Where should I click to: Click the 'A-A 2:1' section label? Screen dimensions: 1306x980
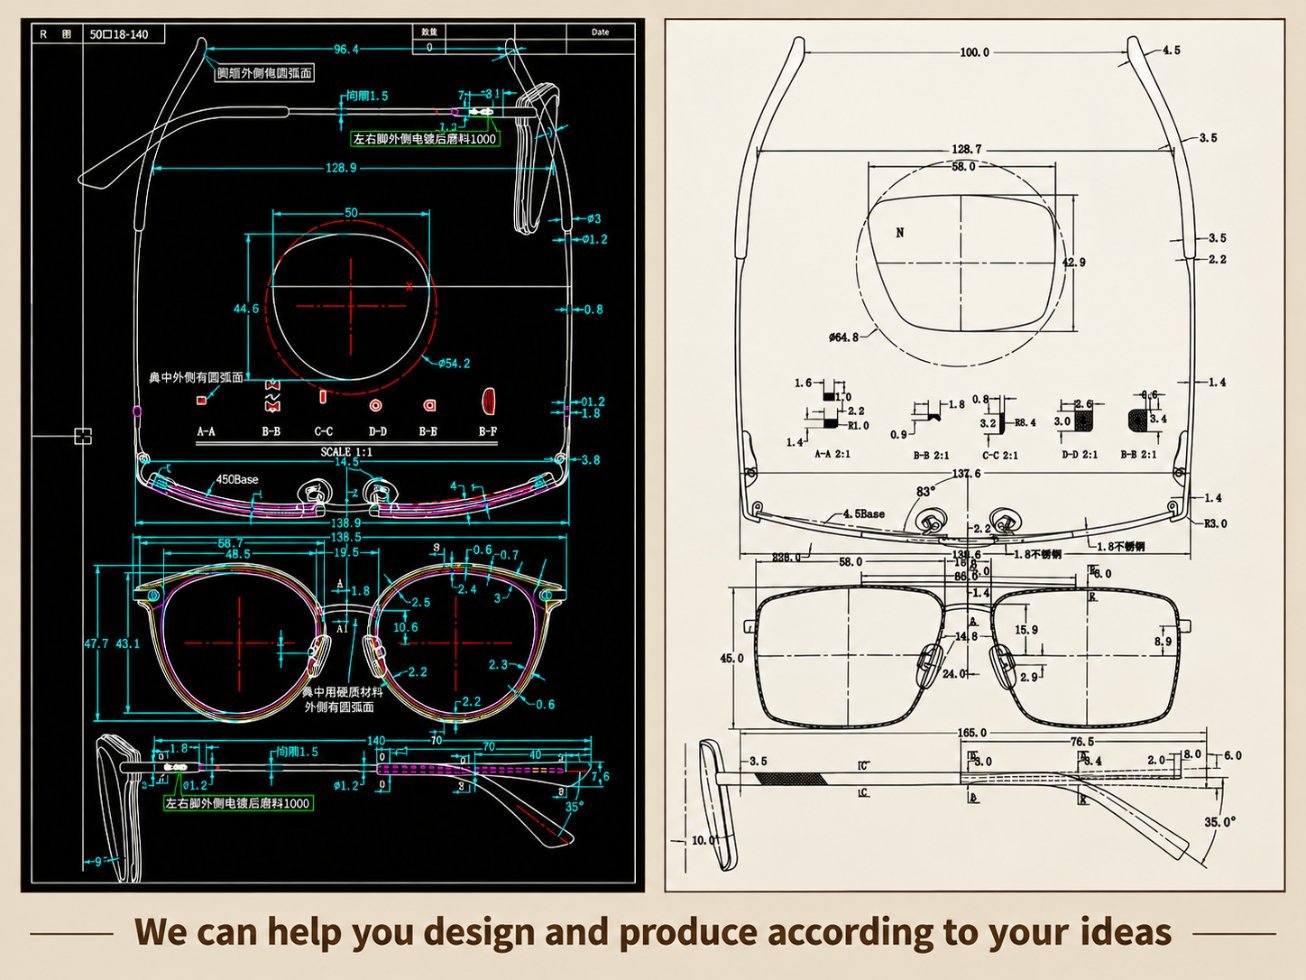832,454
